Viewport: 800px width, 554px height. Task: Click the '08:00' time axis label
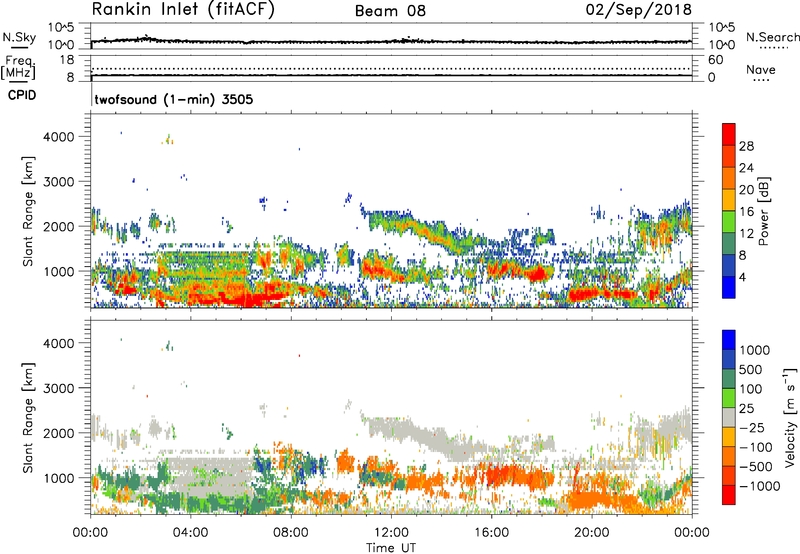tap(290, 532)
